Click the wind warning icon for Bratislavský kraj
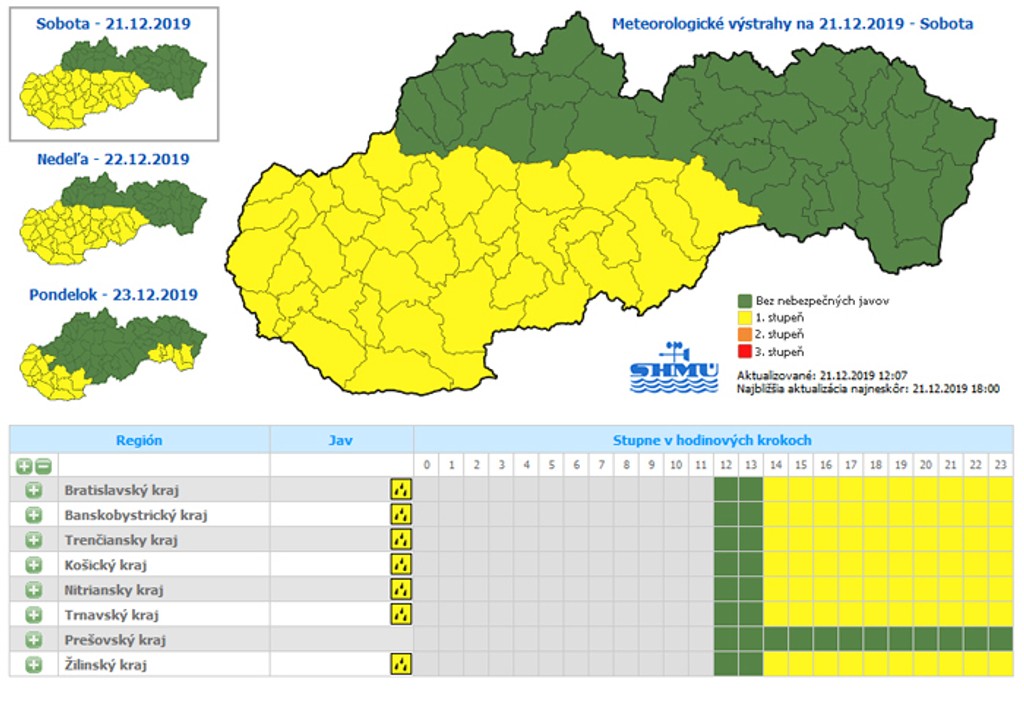The image size is (1024, 717). (401, 489)
